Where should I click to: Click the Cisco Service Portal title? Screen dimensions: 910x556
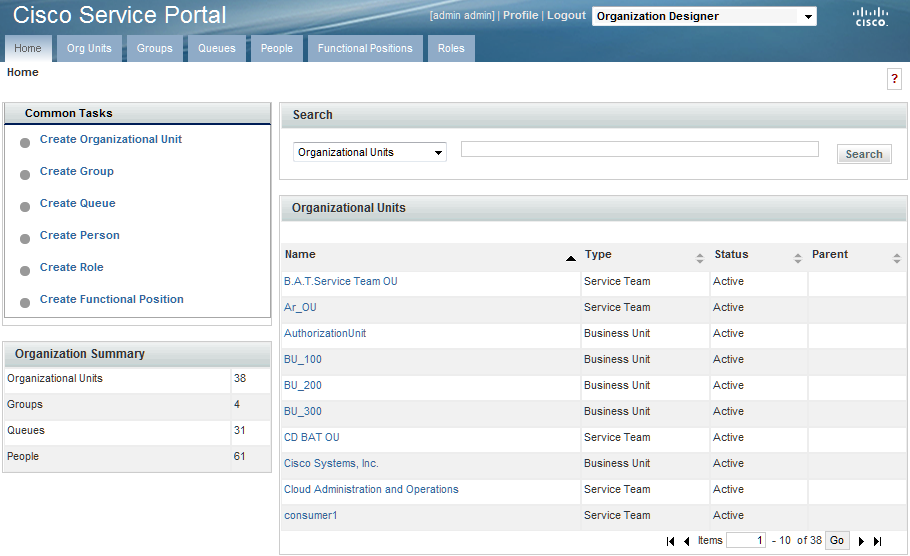tap(120, 15)
